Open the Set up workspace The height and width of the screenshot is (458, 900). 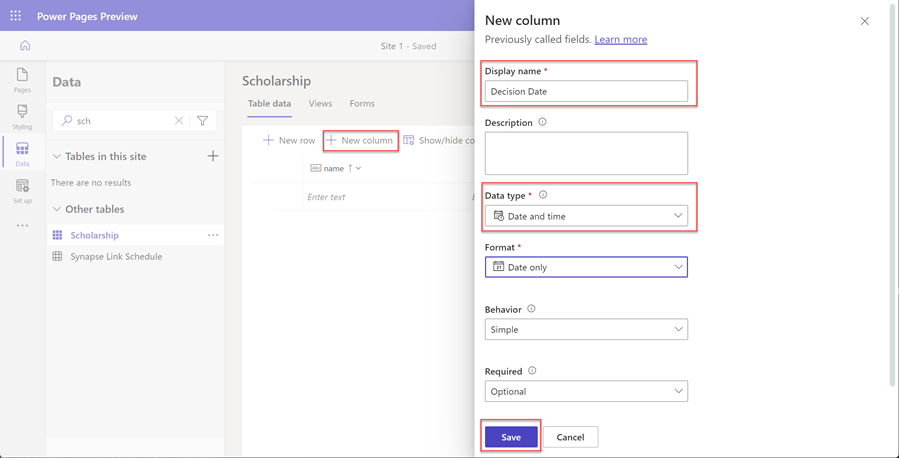[22, 190]
